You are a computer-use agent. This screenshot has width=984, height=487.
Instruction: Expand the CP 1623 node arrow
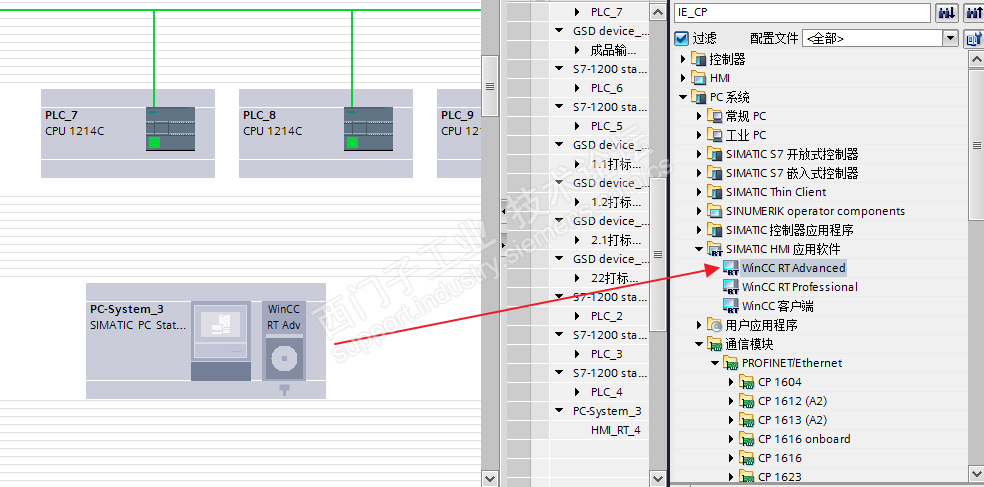731,477
